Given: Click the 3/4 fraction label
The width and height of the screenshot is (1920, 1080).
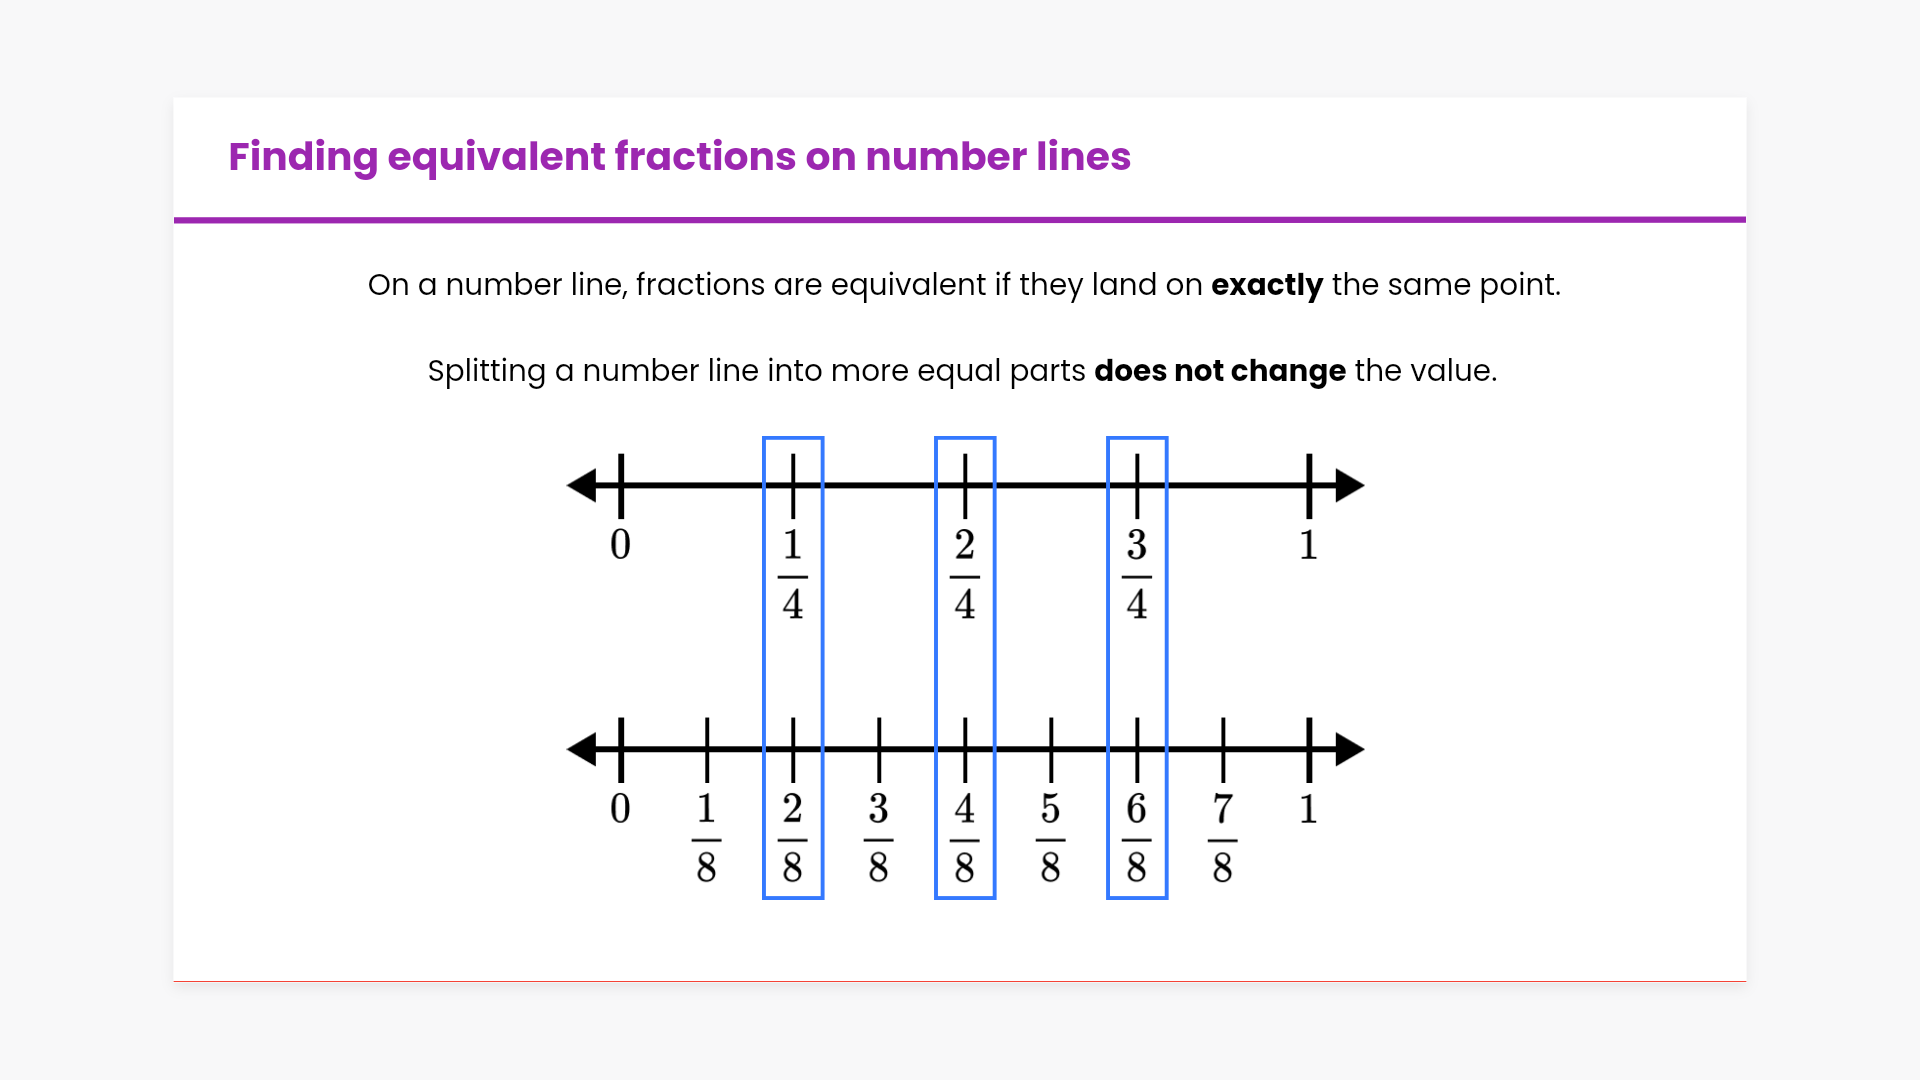Looking at the screenshot, I should click(1137, 575).
